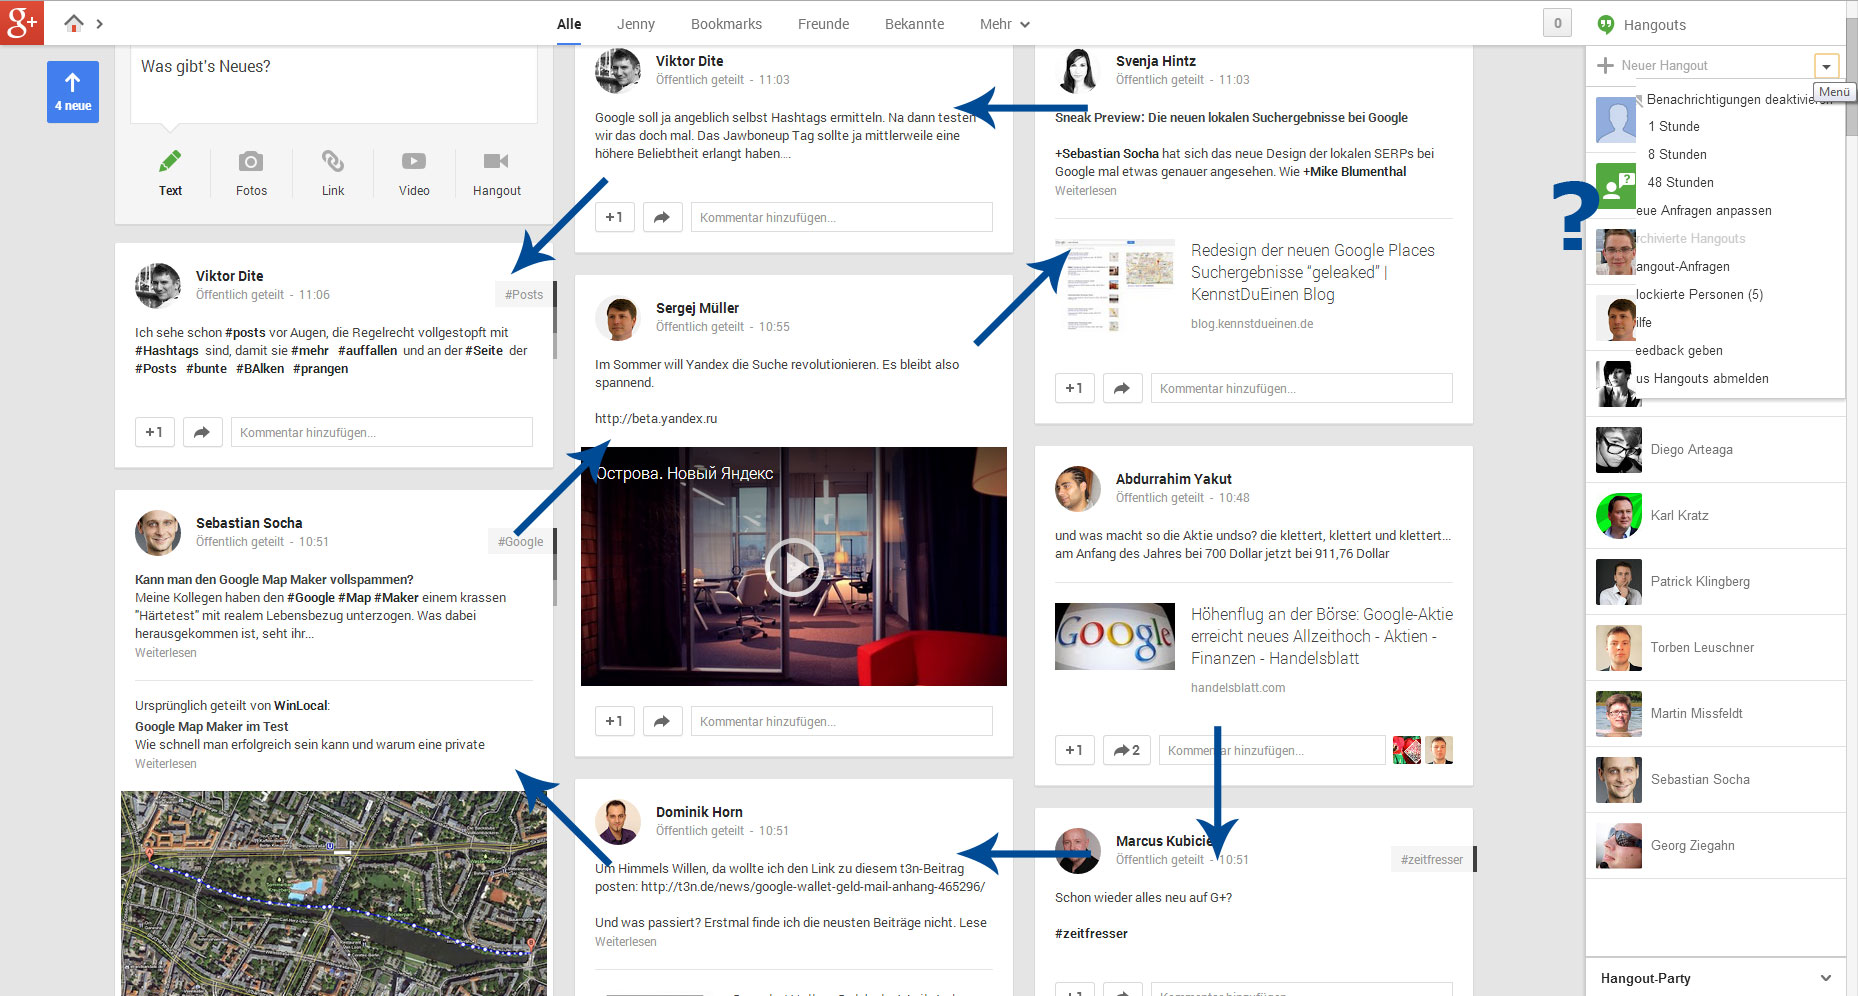Click the home house icon
The width and height of the screenshot is (1858, 996).
tap(74, 23)
